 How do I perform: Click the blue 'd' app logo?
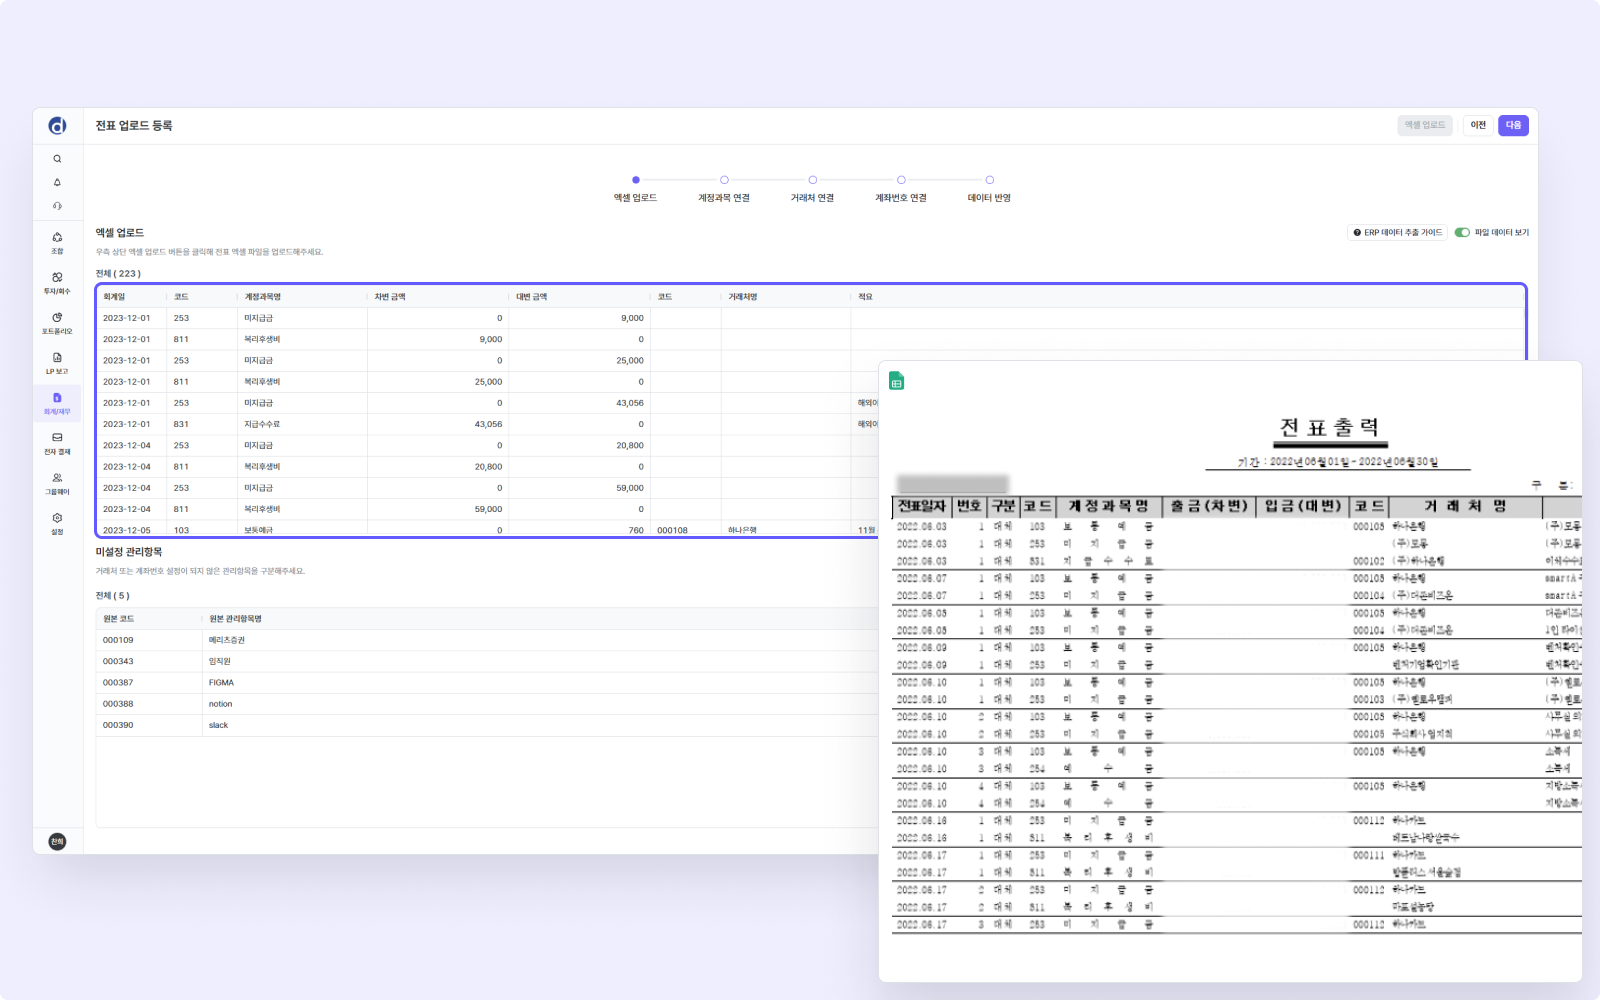57,125
